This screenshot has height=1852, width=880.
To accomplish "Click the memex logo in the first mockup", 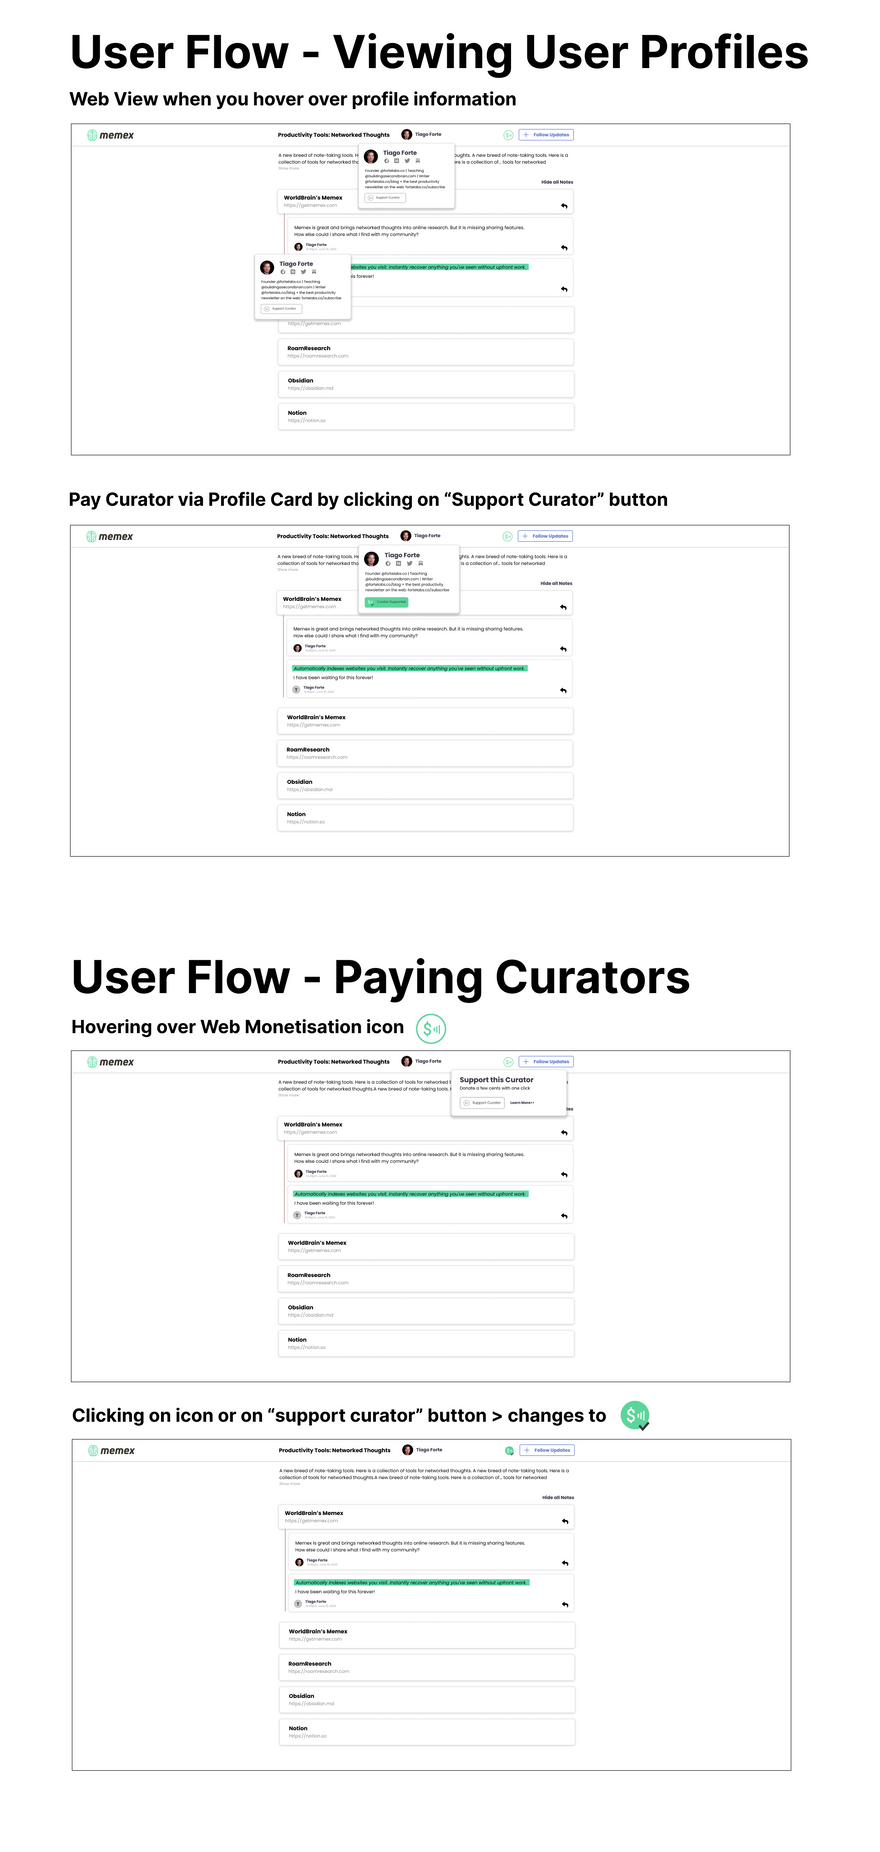I will coord(110,135).
